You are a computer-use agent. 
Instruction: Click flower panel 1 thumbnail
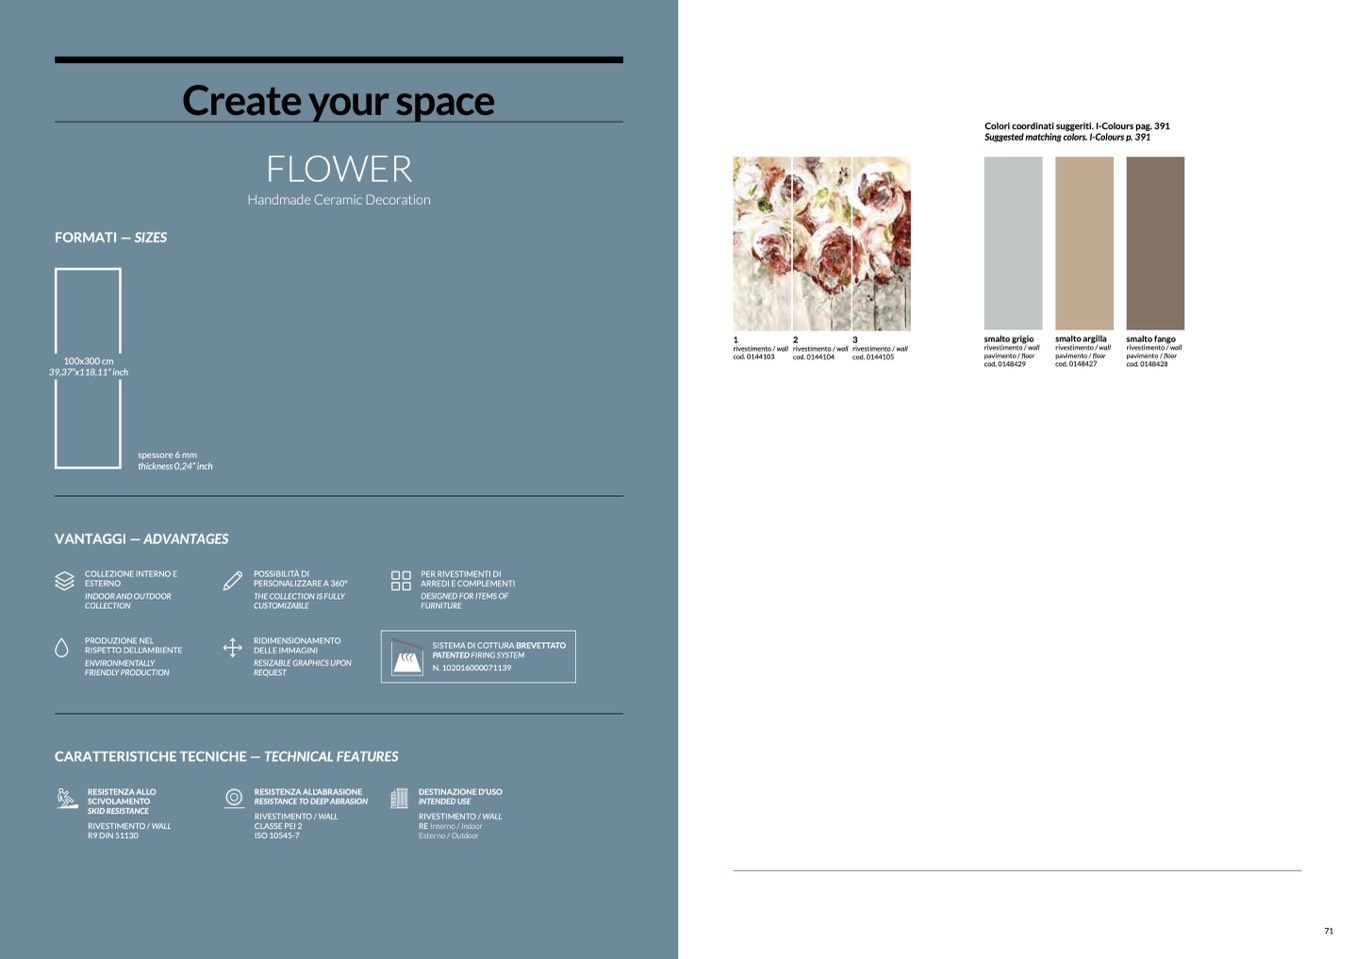762,243
